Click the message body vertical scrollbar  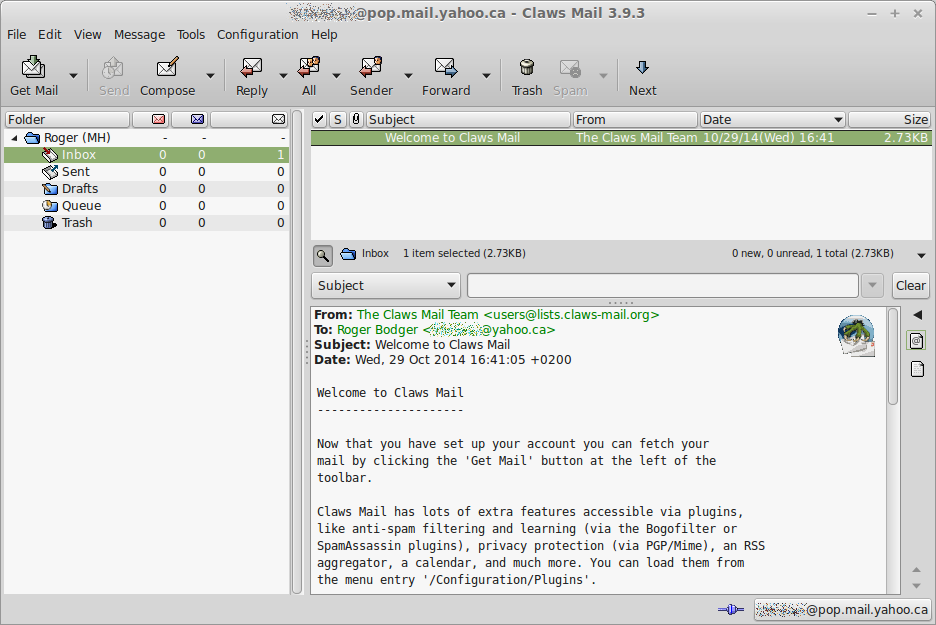892,357
